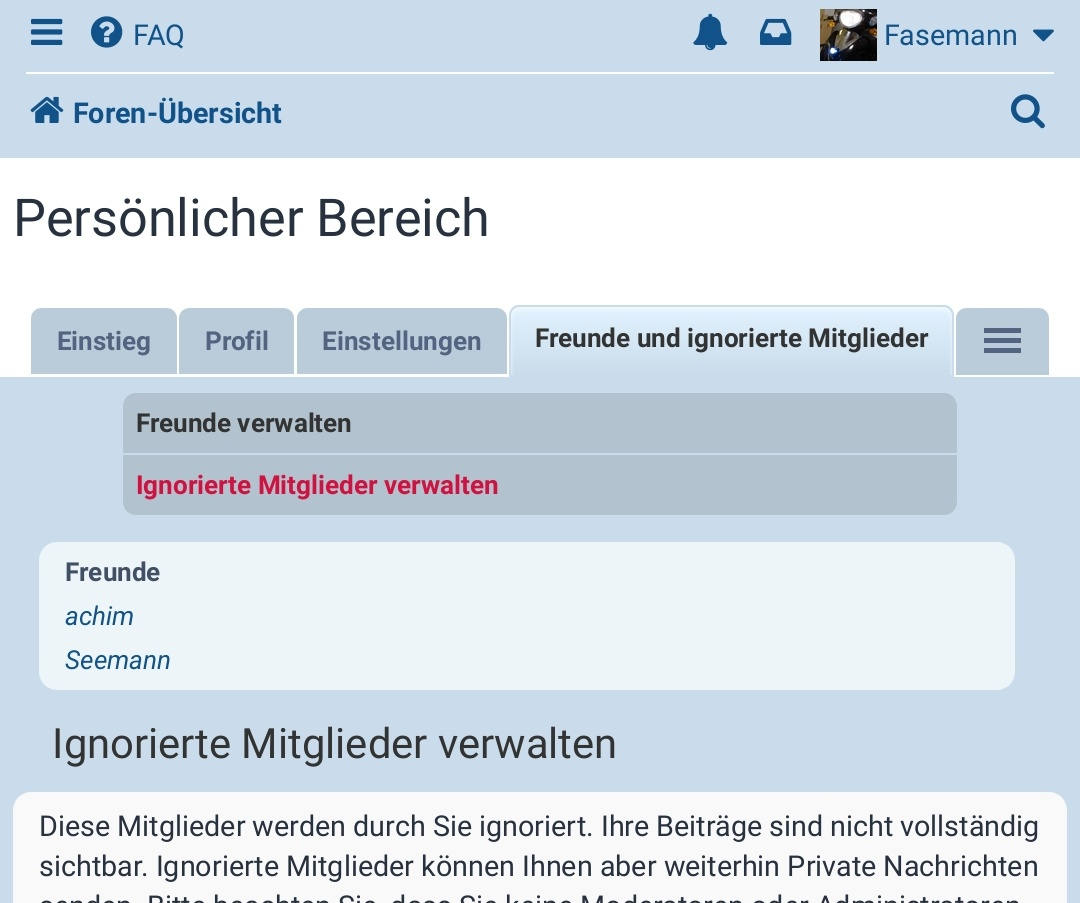The height and width of the screenshot is (903, 1080).
Task: Open the Einstellungen tab
Action: pyautogui.click(x=401, y=341)
